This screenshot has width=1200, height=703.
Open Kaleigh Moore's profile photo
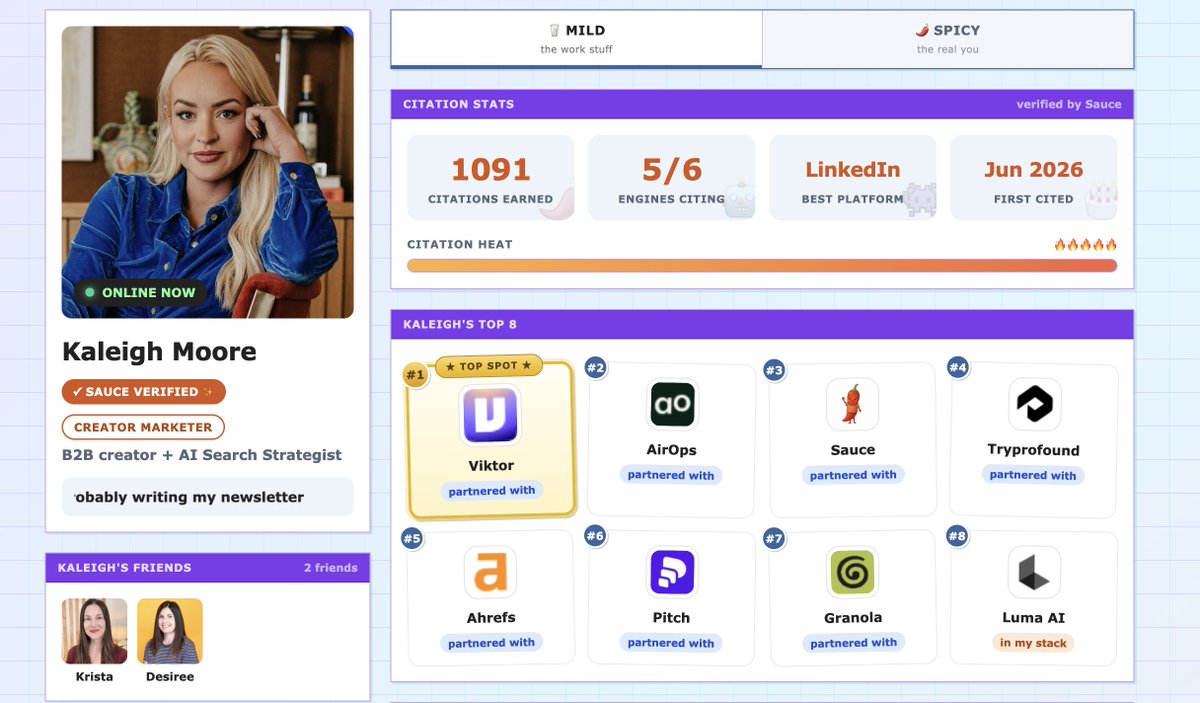[208, 172]
